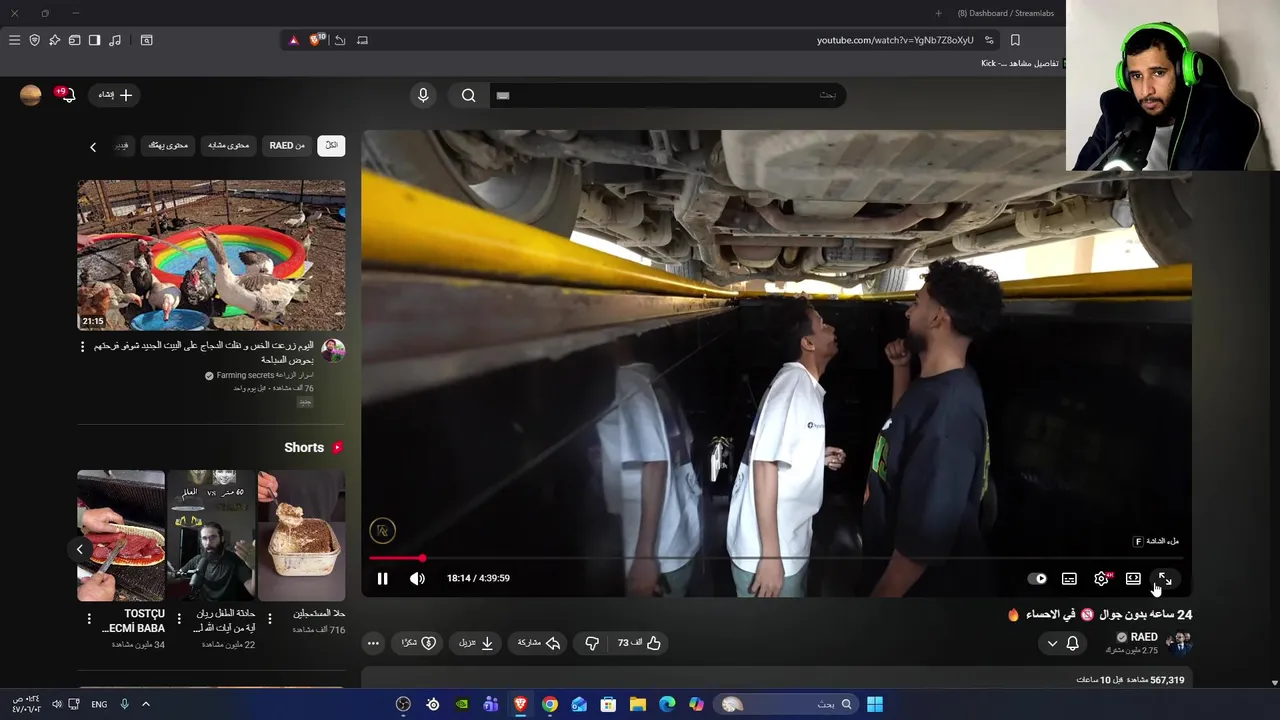This screenshot has width=1280, height=720.
Task: Show hidden system tray icons
Action: click(x=145, y=704)
